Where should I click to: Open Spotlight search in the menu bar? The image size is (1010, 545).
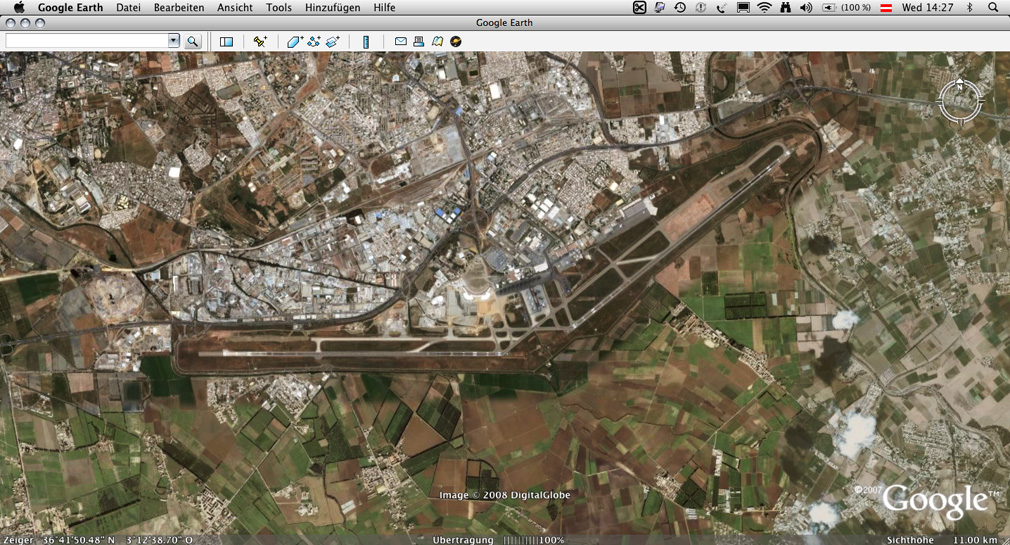(993, 7)
